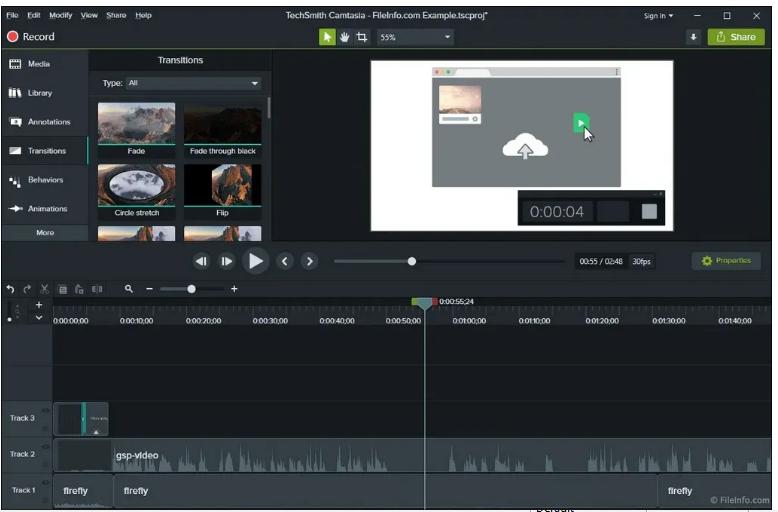Toggle visibility eye on Track 2
The image size is (778, 512).
click(45, 445)
